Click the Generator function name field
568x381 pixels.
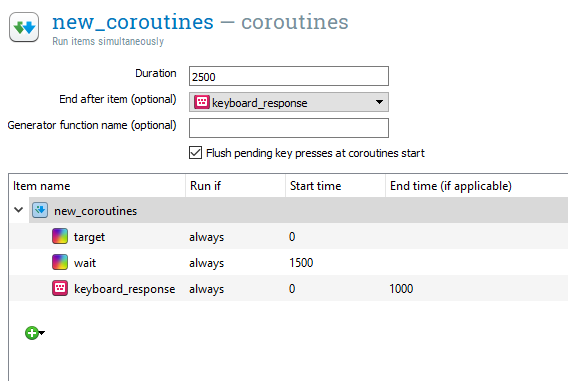coord(289,128)
